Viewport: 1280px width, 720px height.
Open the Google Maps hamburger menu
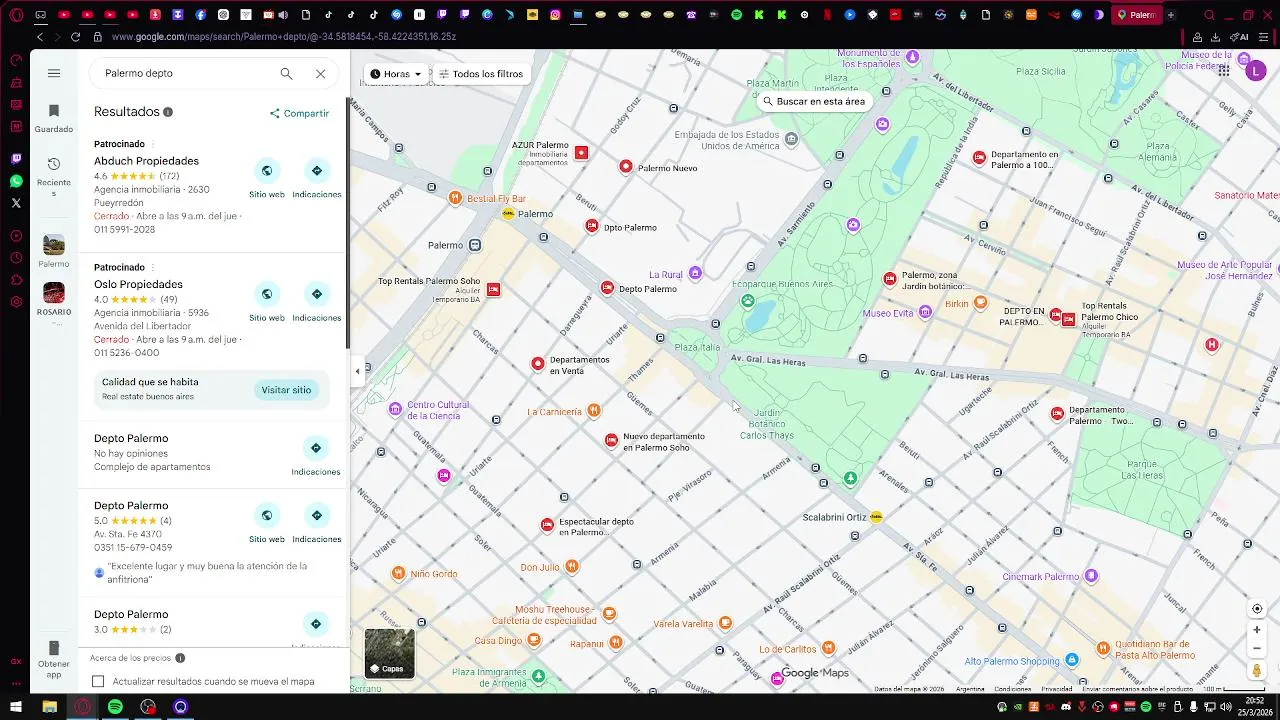click(x=54, y=73)
